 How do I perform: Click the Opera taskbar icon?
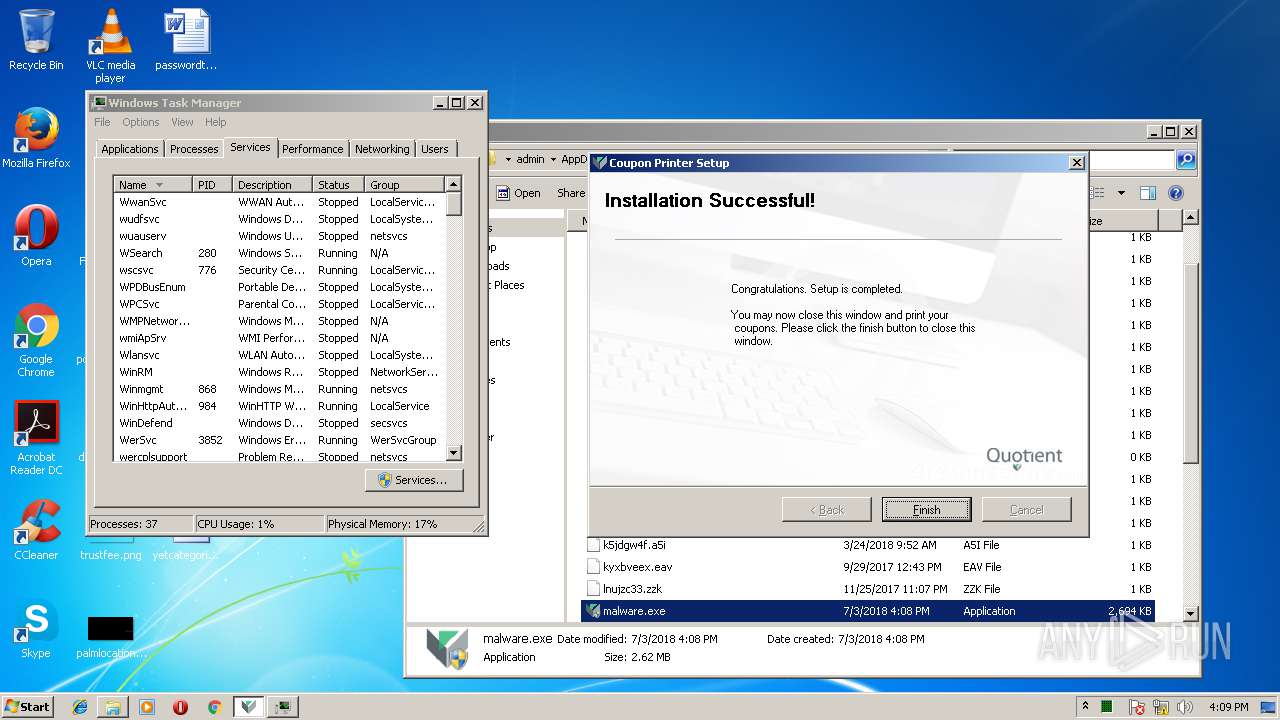pyautogui.click(x=180, y=707)
